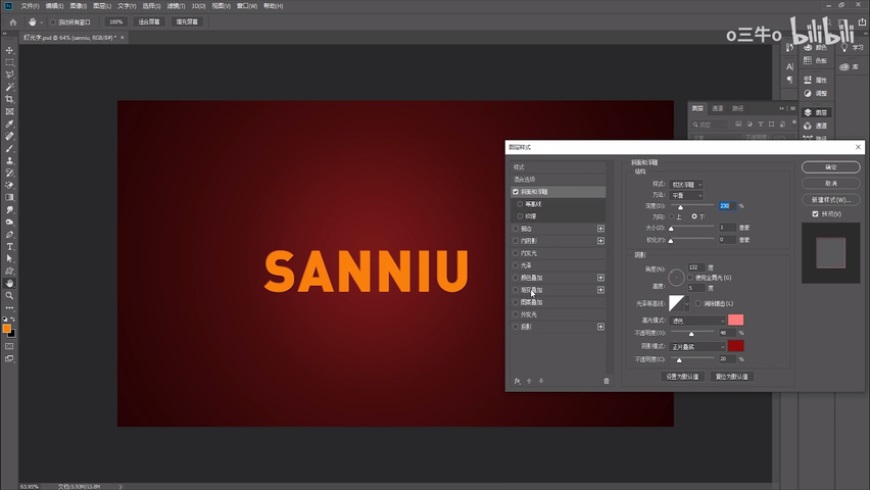The image size is (870, 490).
Task: Expand the Gloss Contour picker arrow
Action: [x=686, y=303]
